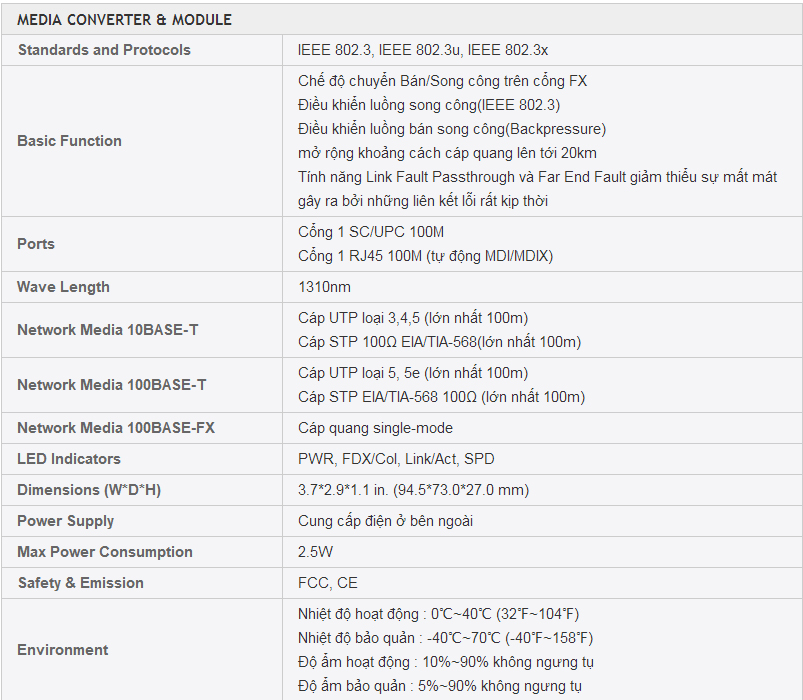Click the IEEE 802.3, IEEE 802.3u value

click(x=422, y=50)
